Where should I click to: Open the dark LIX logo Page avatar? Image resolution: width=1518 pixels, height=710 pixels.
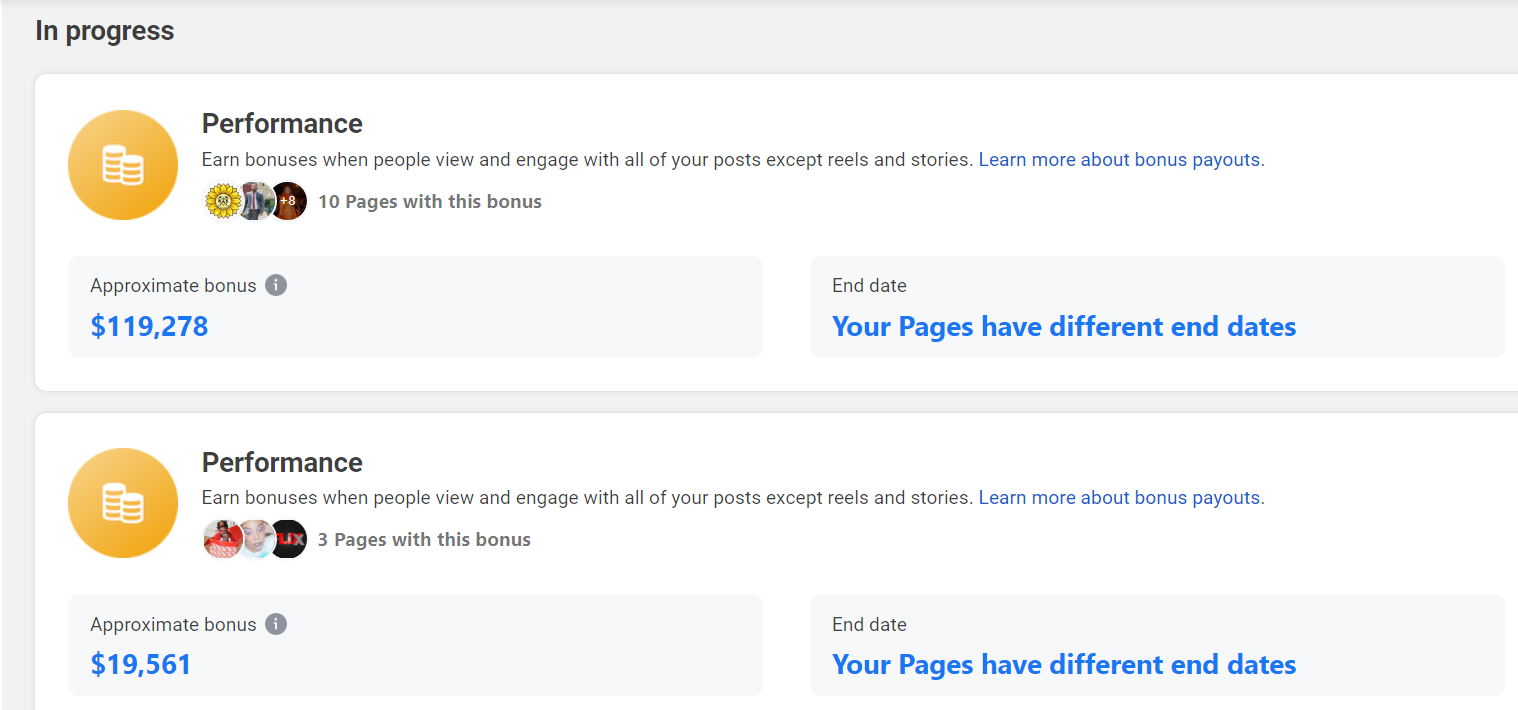(x=288, y=539)
